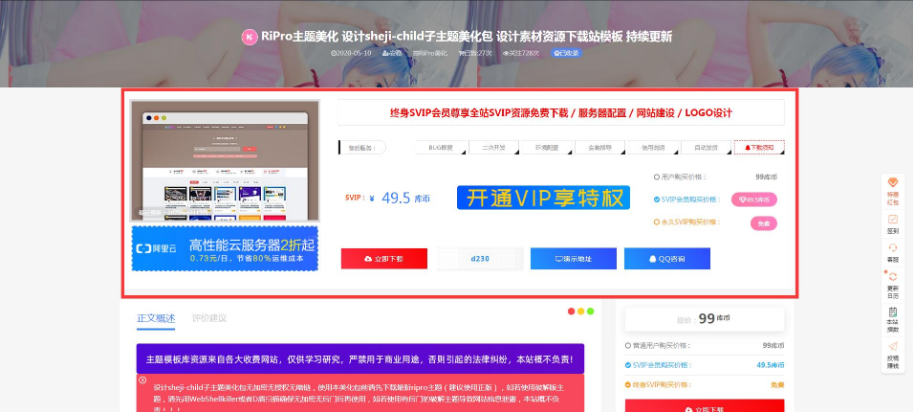Click the purple resource disclaimer banner
Image resolution: width=913 pixels, height=412 pixels.
click(x=360, y=359)
